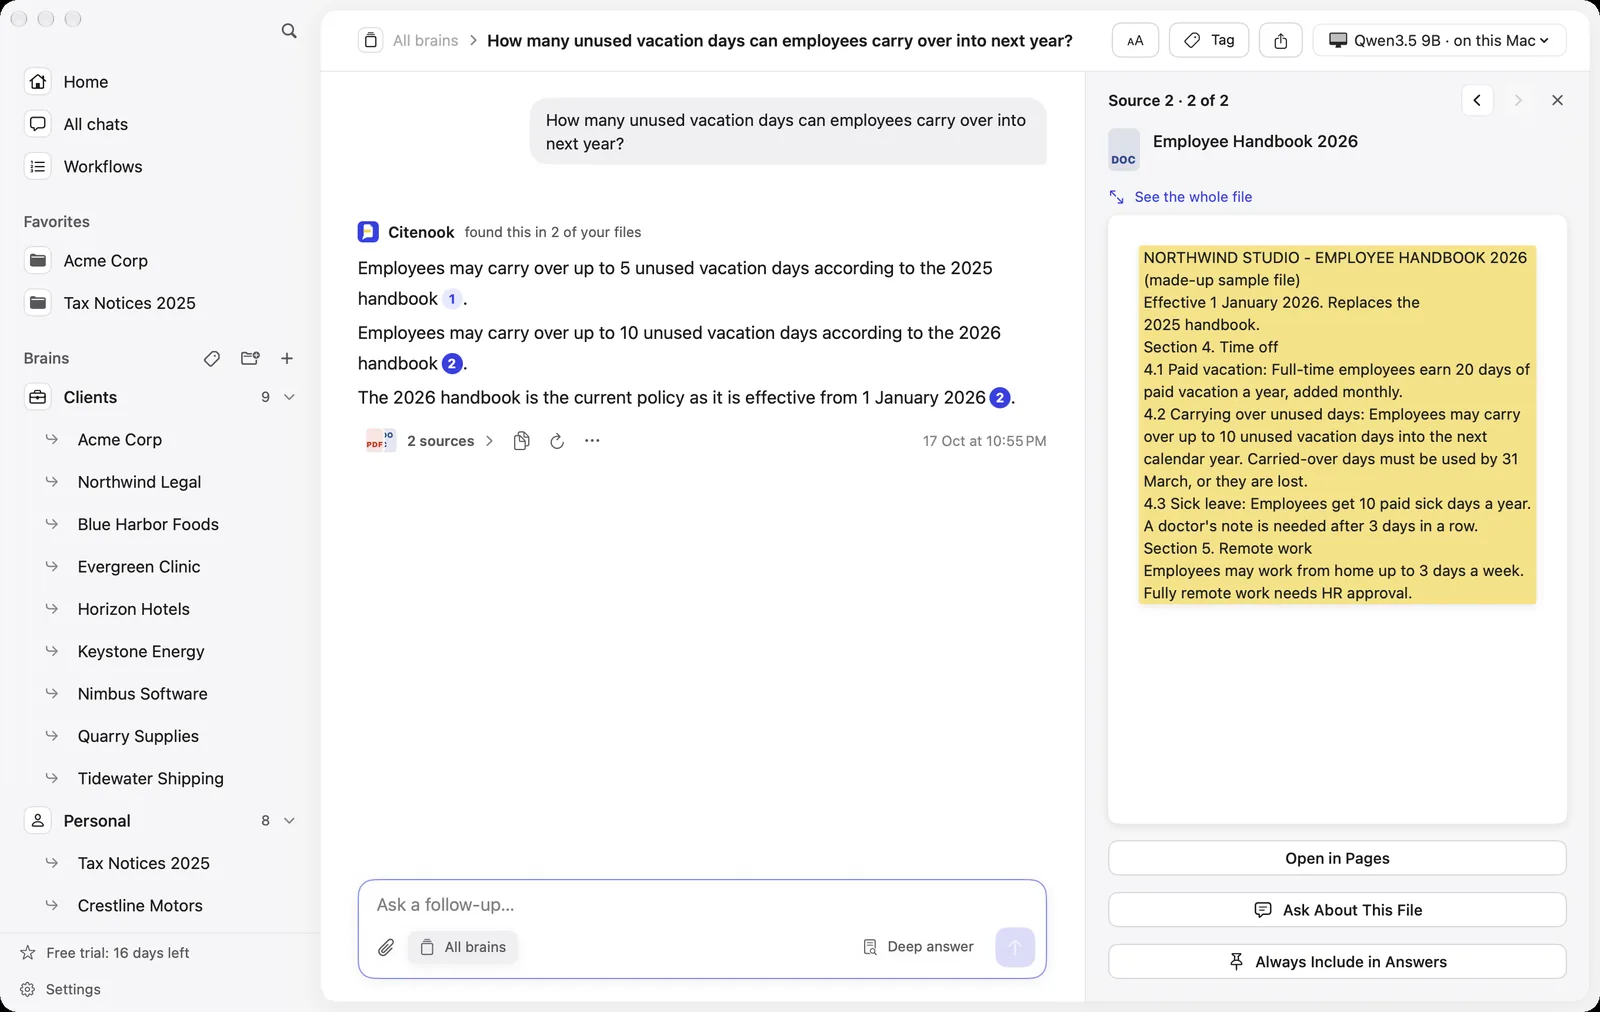The image size is (1600, 1012).
Task: Click the send arrow button
Action: pyautogui.click(x=1015, y=947)
